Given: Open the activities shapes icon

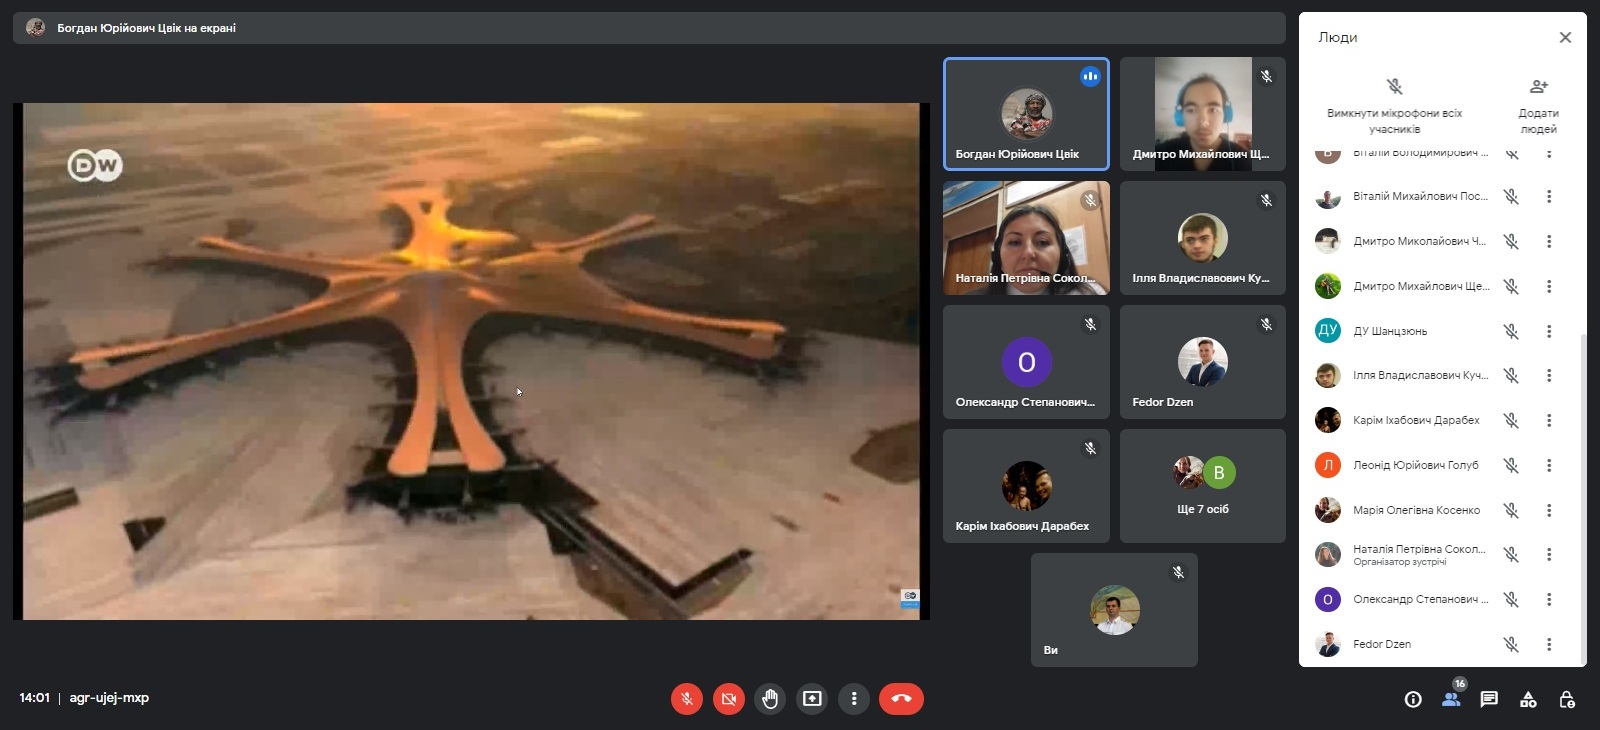Looking at the screenshot, I should pyautogui.click(x=1528, y=699).
